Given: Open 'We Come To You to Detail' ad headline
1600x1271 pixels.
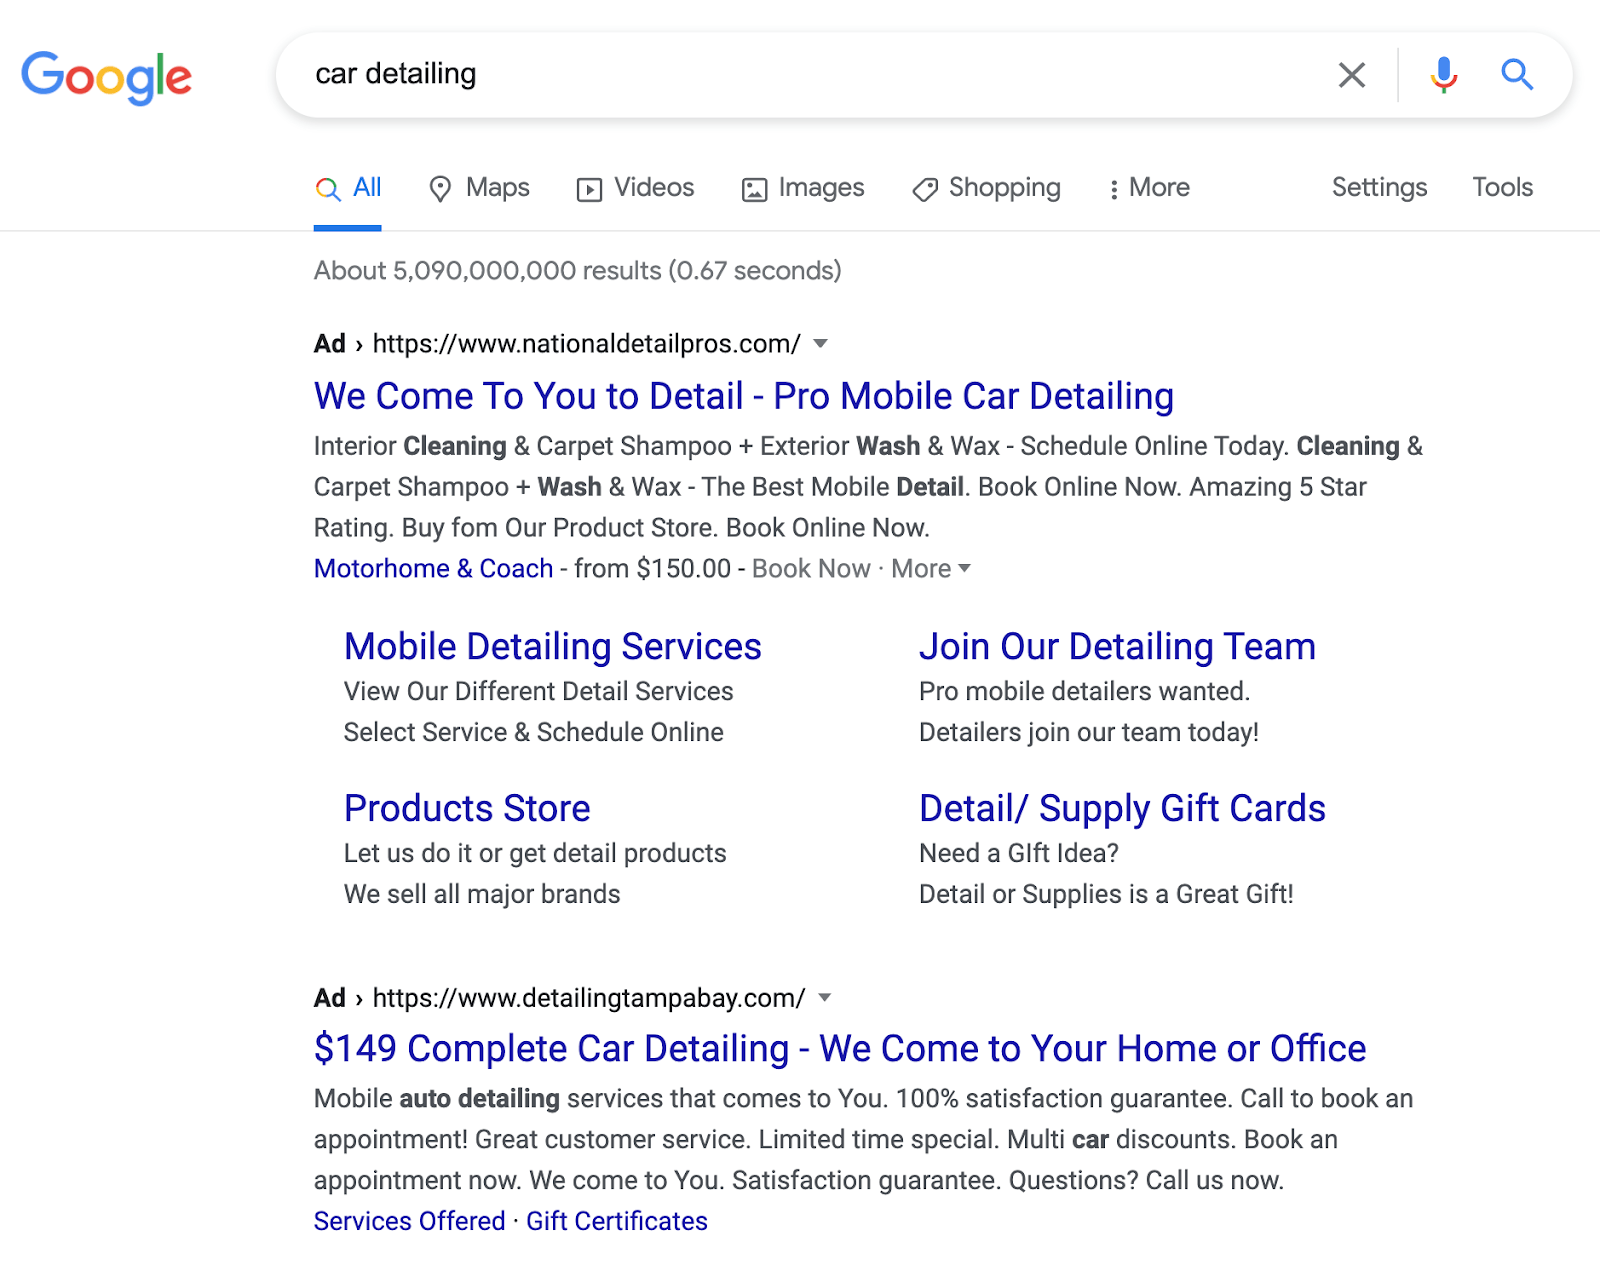Looking at the screenshot, I should coord(744,396).
